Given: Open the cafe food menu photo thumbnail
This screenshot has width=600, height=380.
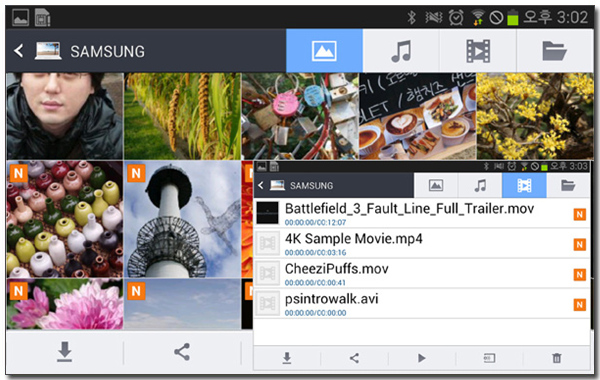Looking at the screenshot, I should 418,116.
